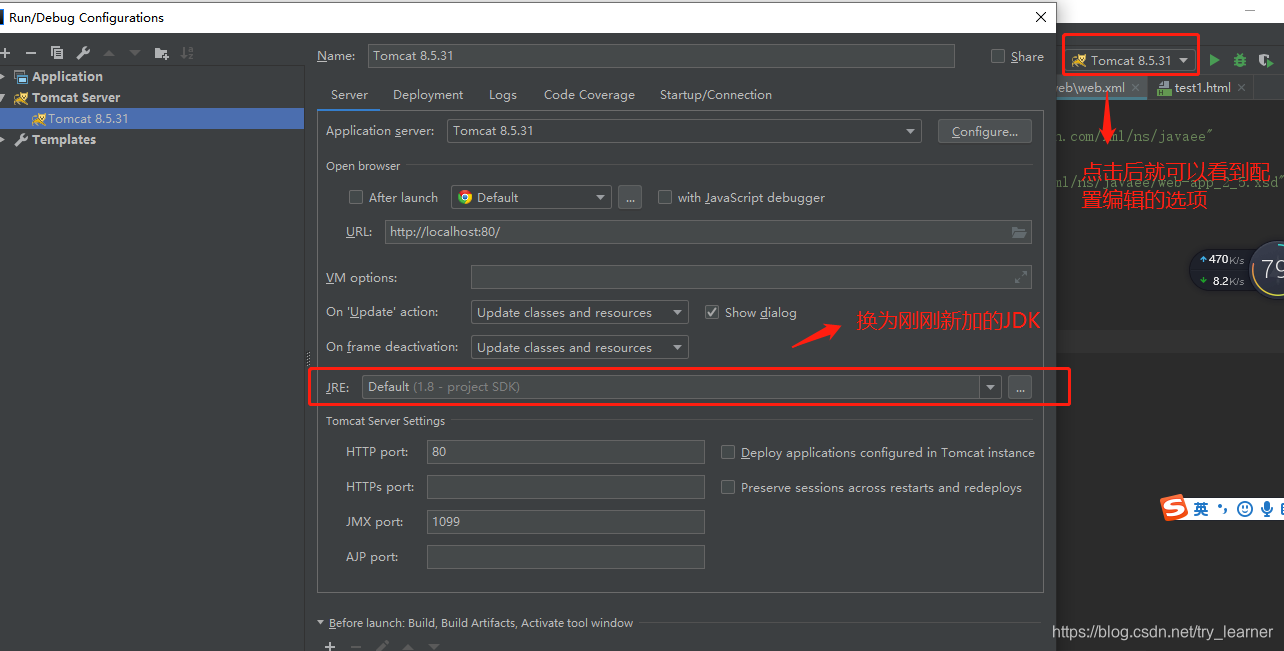Enable the After launch checkbox
The image size is (1284, 651).
pyautogui.click(x=356, y=197)
